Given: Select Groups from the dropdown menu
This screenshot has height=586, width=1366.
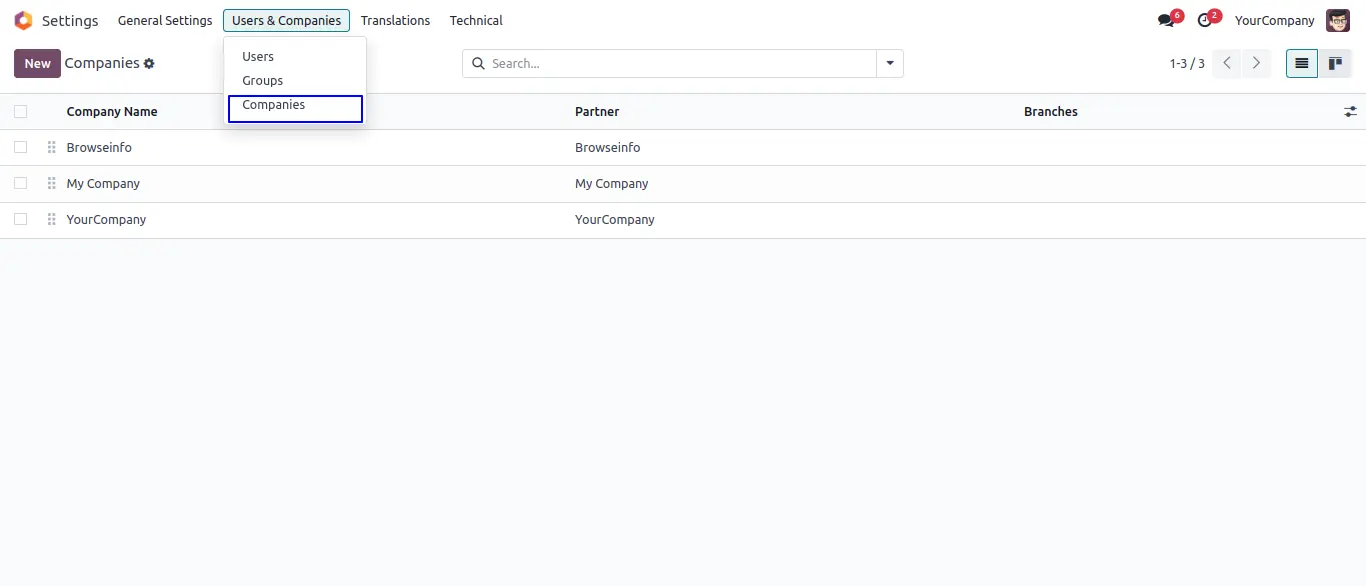Looking at the screenshot, I should point(263,81).
